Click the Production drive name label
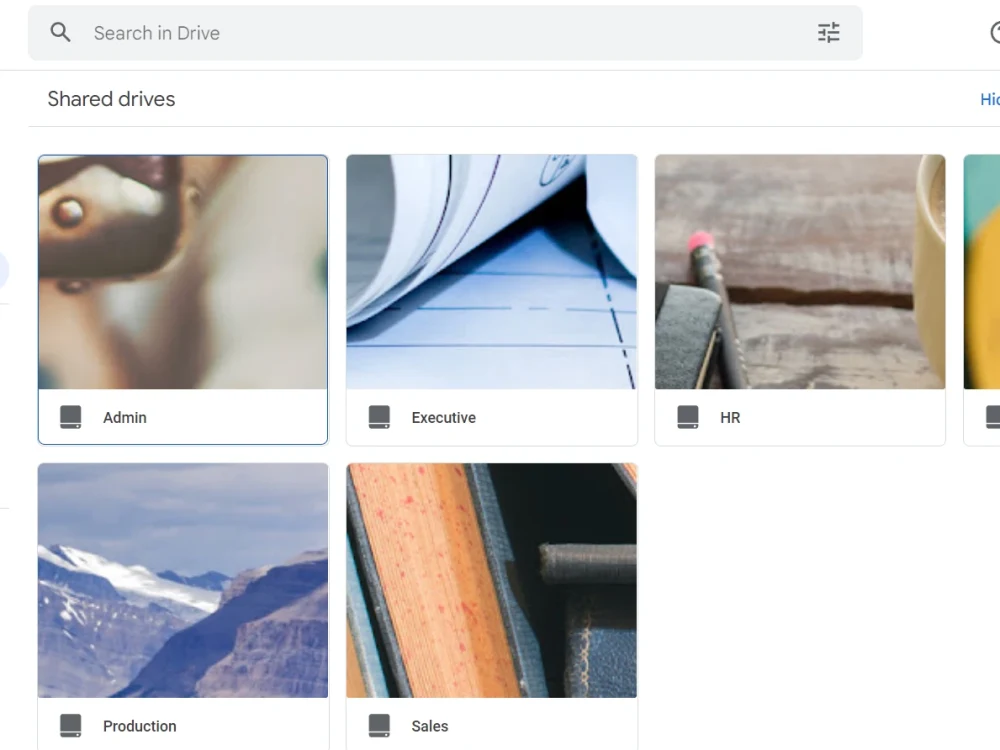 pyautogui.click(x=140, y=726)
